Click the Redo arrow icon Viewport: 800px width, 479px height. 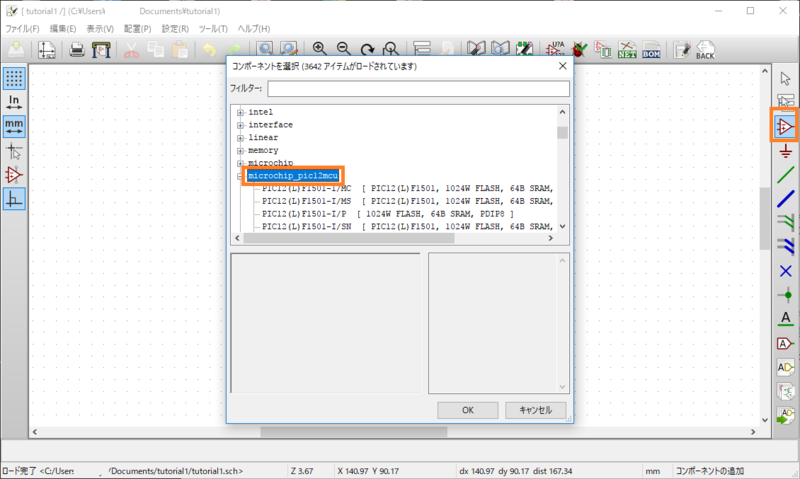point(234,49)
